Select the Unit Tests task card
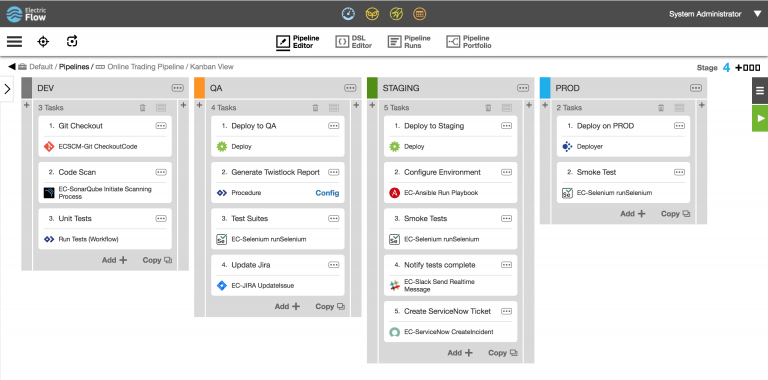768x380 pixels. [105, 229]
